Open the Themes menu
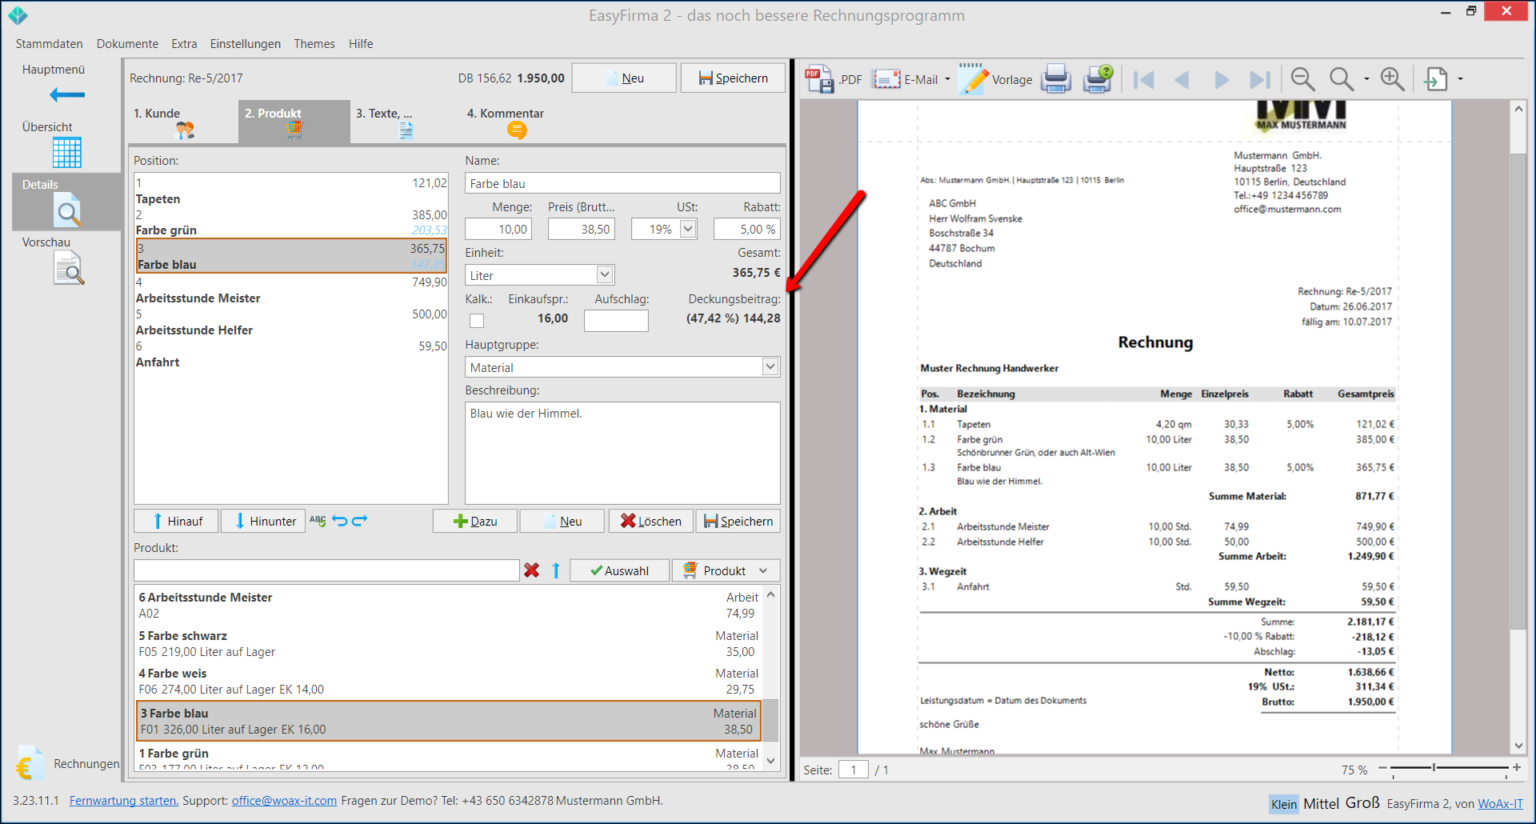The height and width of the screenshot is (824, 1536). pos(314,44)
